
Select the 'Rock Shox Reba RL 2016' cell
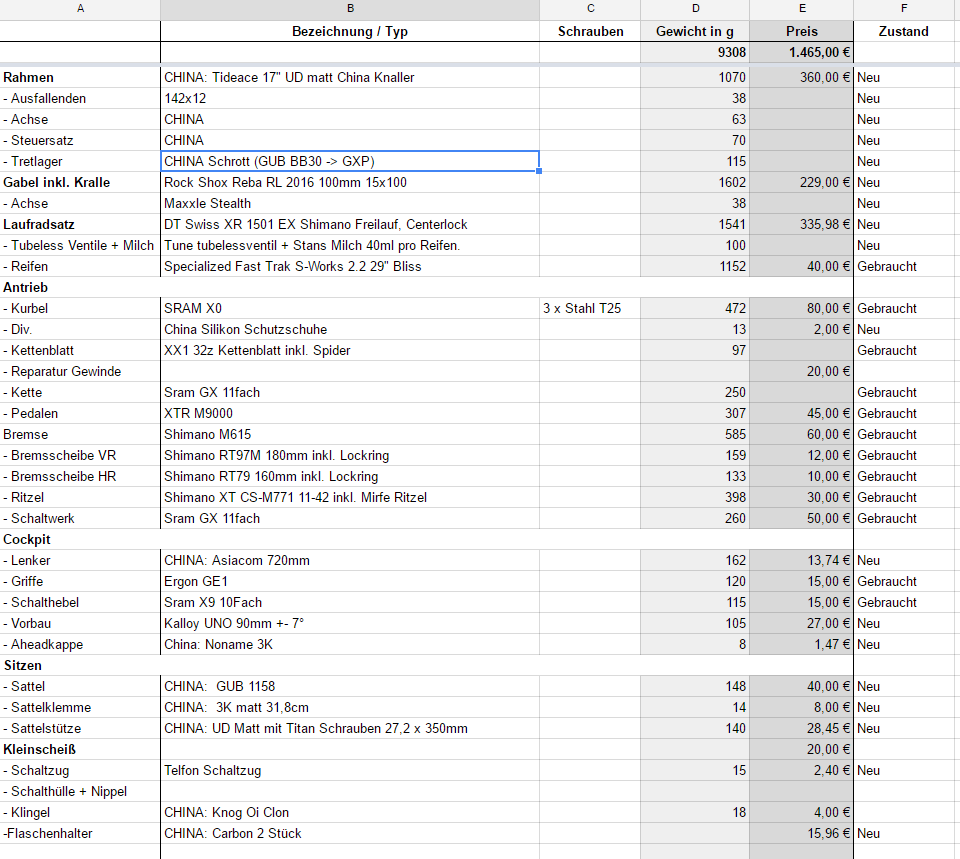pos(349,182)
